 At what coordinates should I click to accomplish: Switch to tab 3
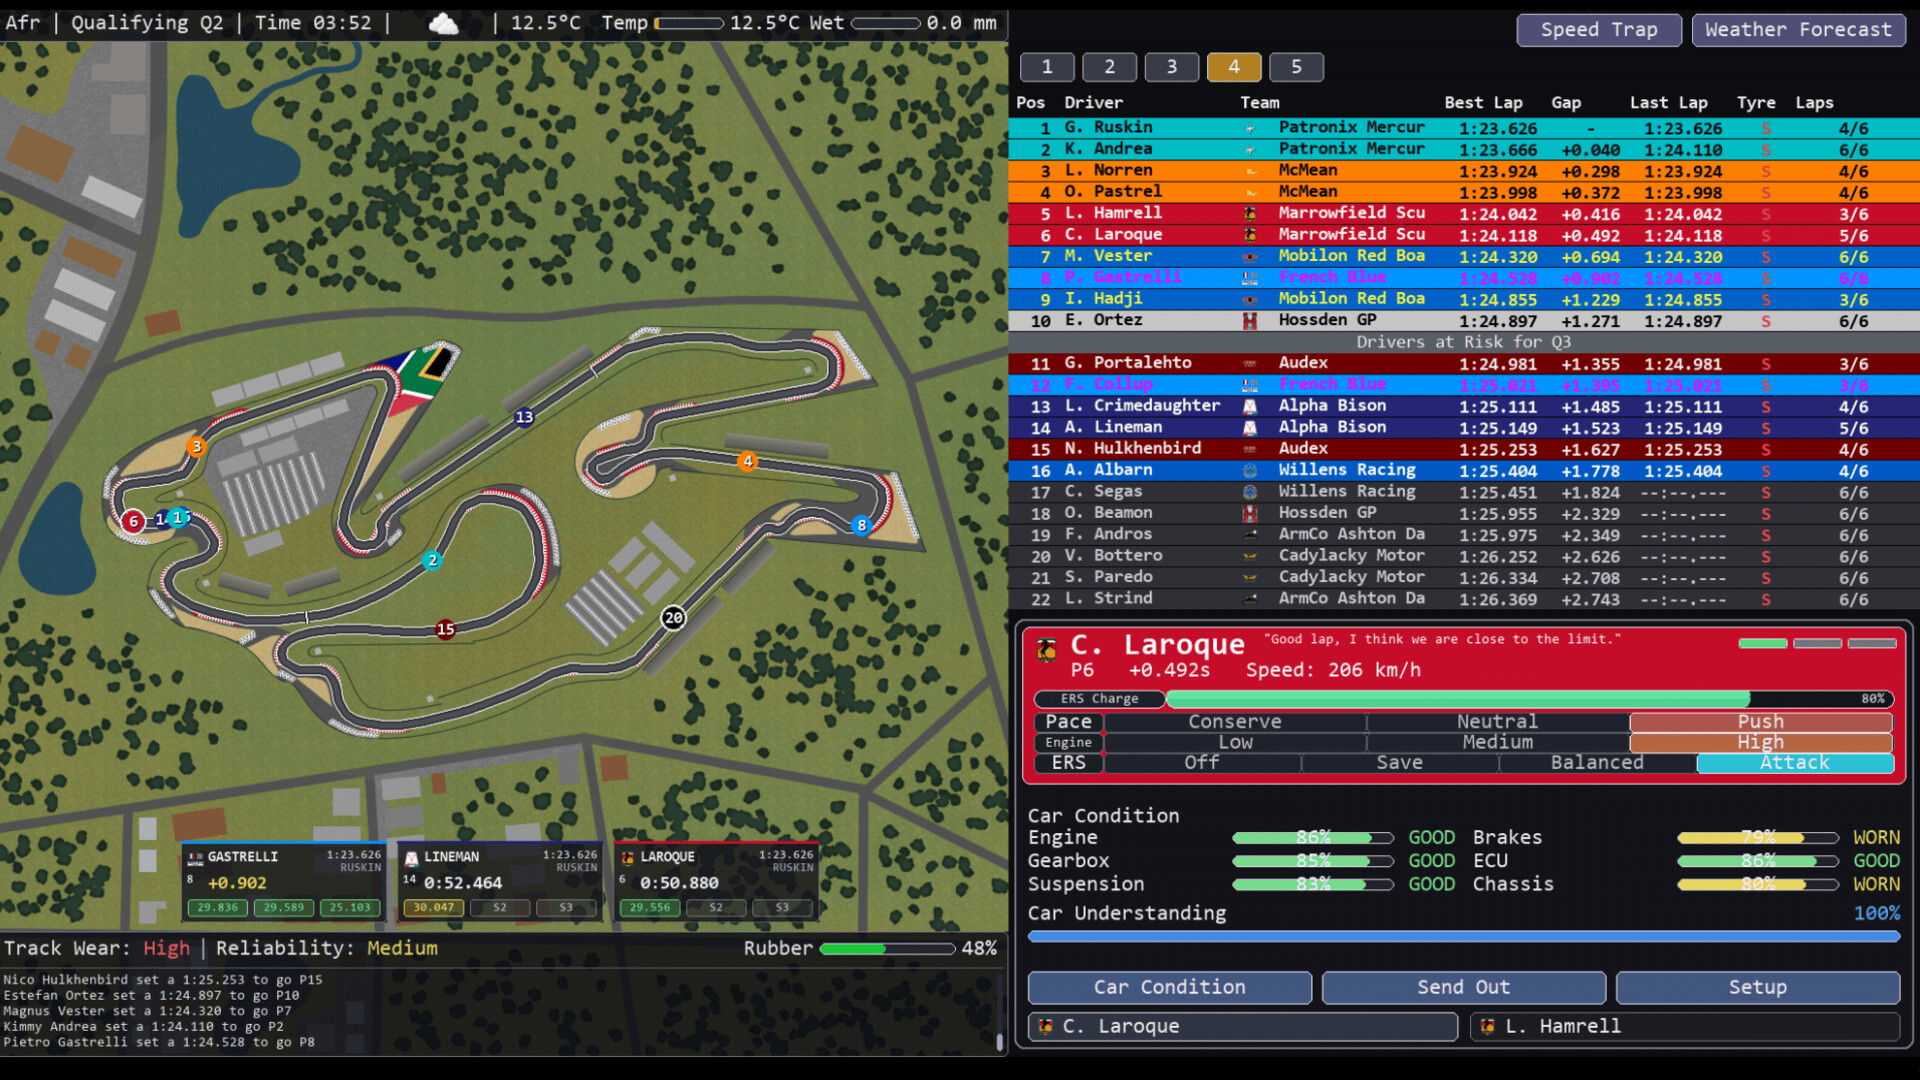click(x=1172, y=67)
